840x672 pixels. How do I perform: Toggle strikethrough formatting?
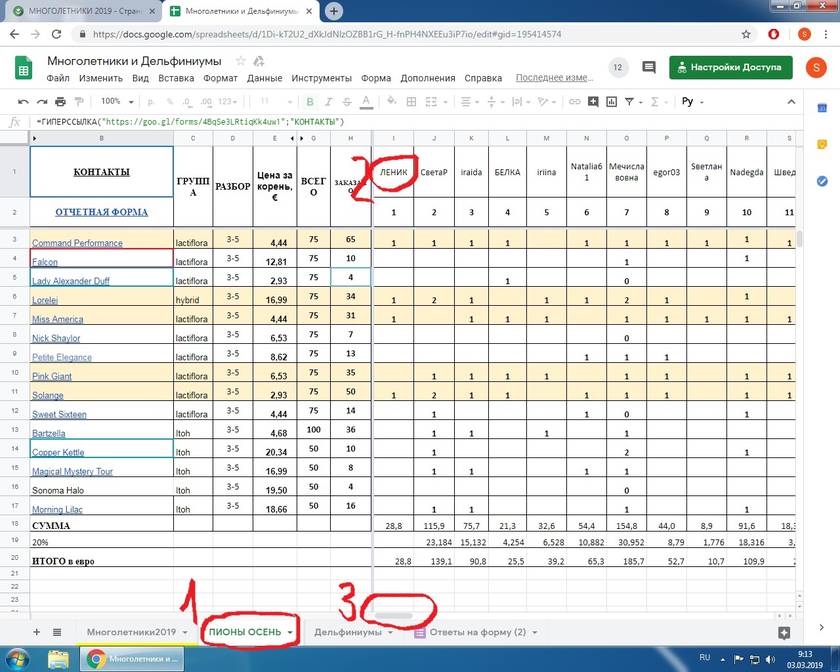347,101
